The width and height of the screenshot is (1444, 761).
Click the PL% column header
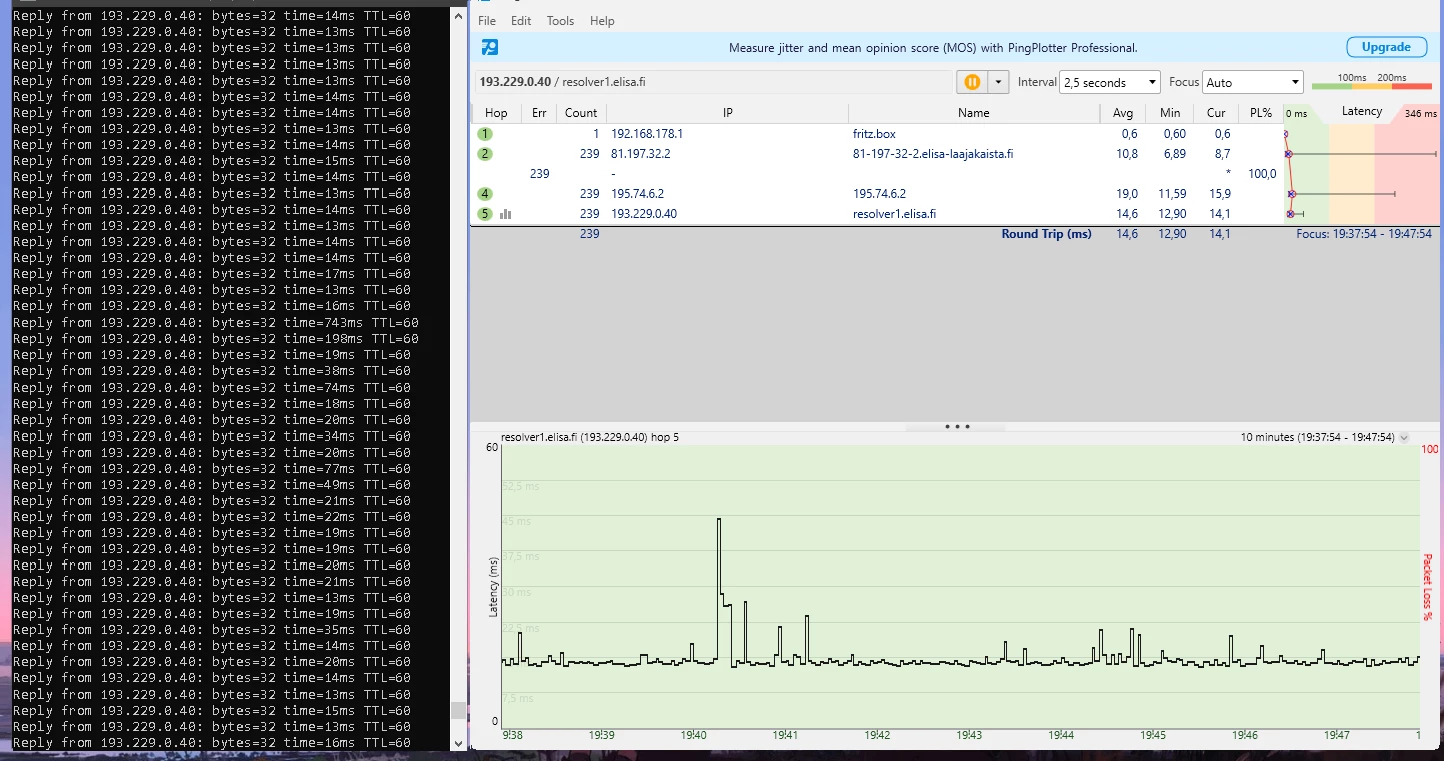(x=1260, y=113)
